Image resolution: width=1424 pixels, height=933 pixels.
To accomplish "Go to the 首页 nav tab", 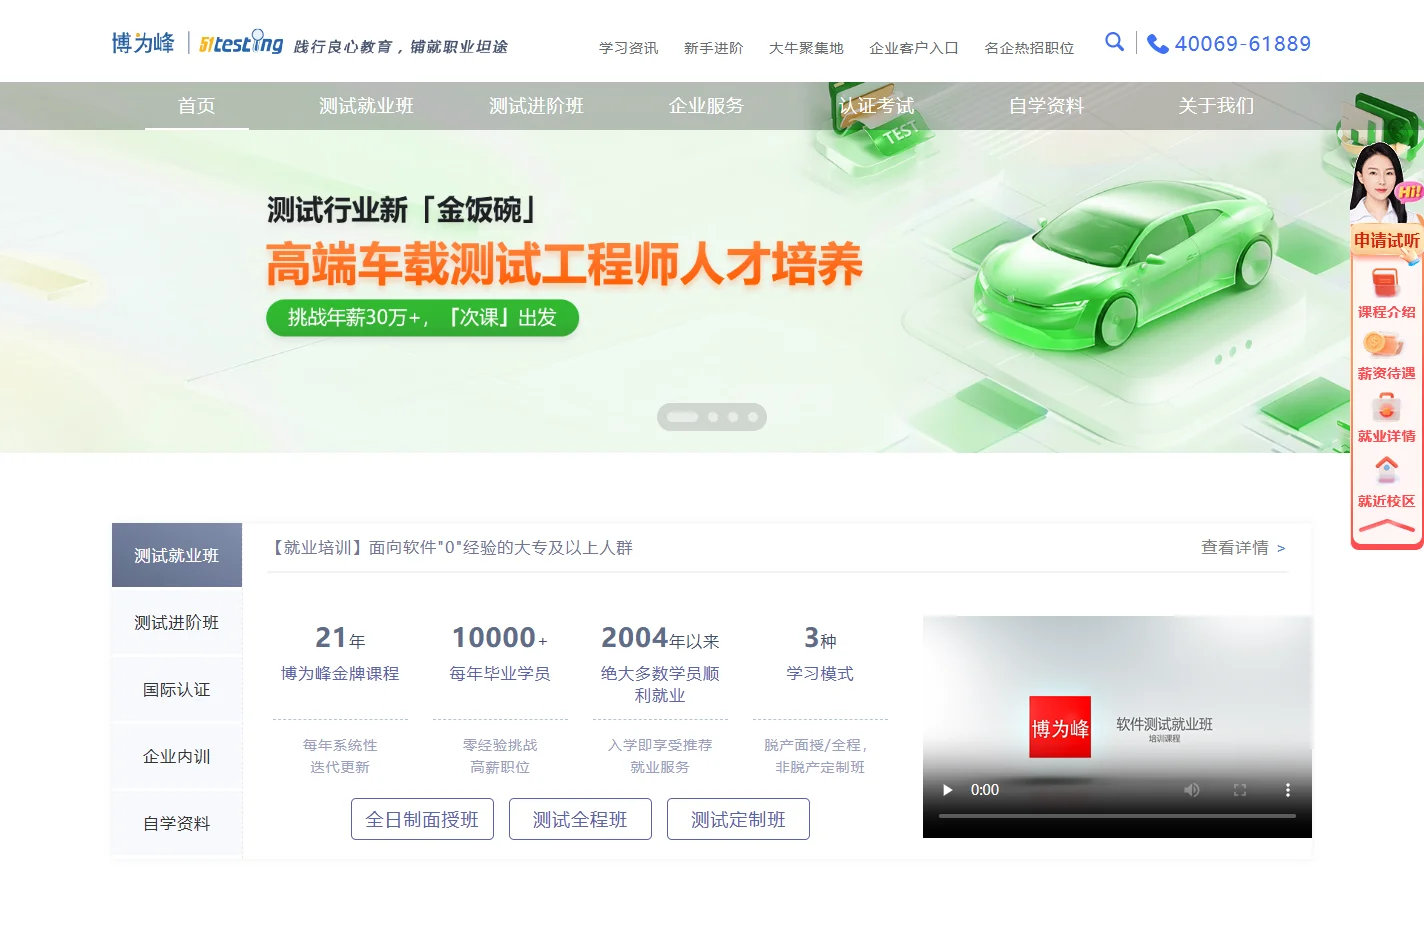I will click(x=197, y=106).
